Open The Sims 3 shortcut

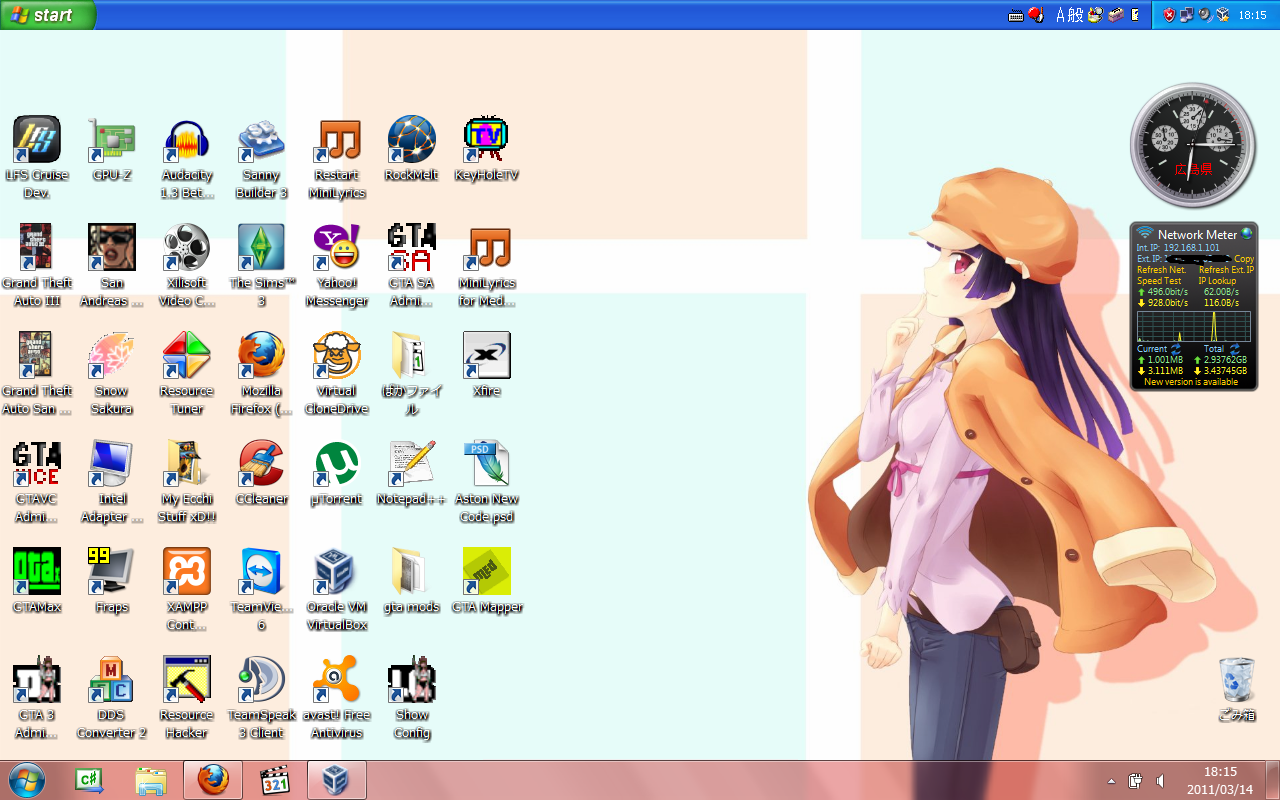coord(262,265)
